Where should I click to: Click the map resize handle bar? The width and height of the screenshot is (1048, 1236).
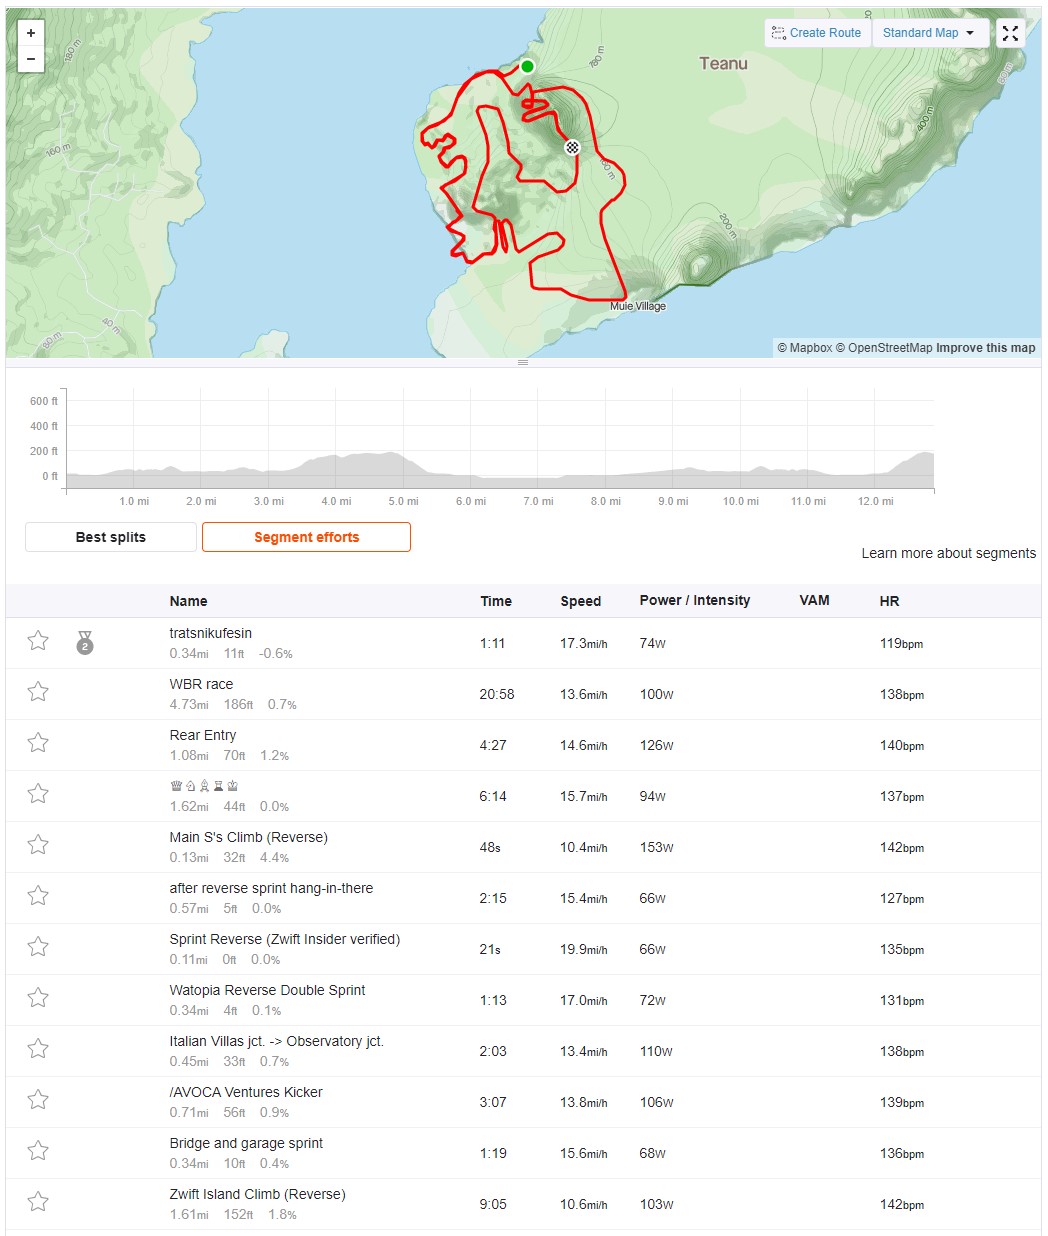tap(523, 362)
